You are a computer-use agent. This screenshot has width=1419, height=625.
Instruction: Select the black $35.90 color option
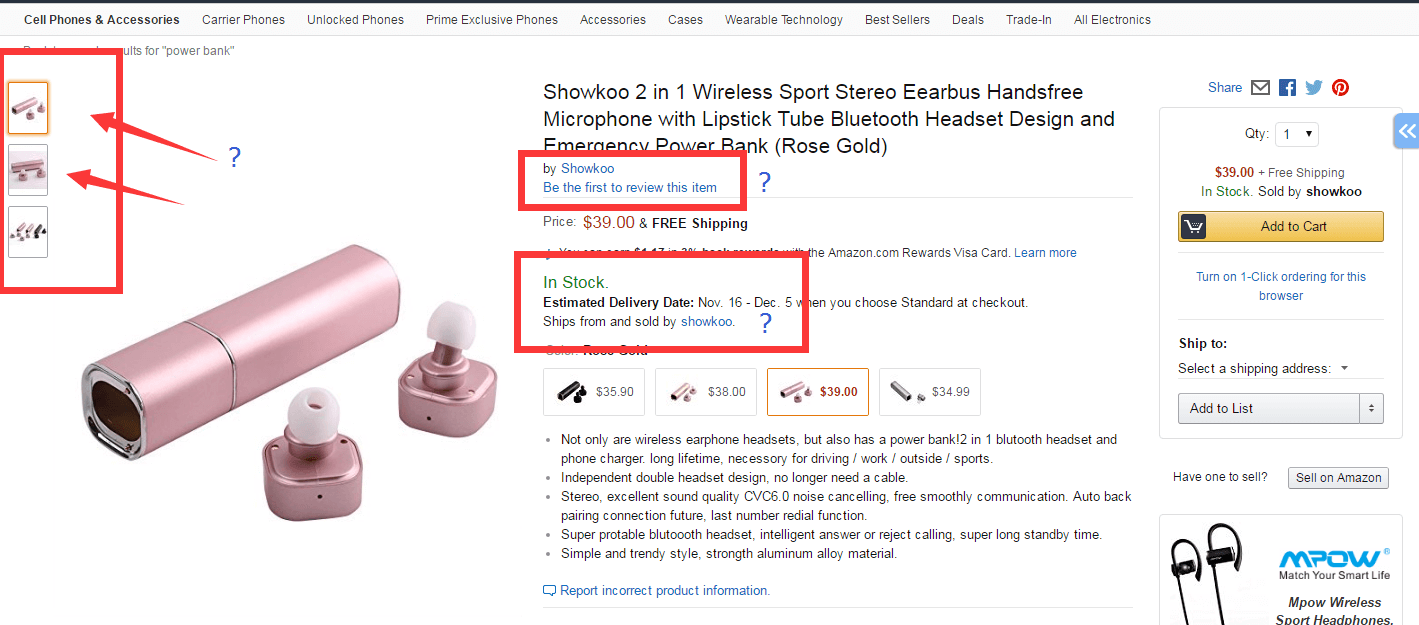click(x=594, y=392)
